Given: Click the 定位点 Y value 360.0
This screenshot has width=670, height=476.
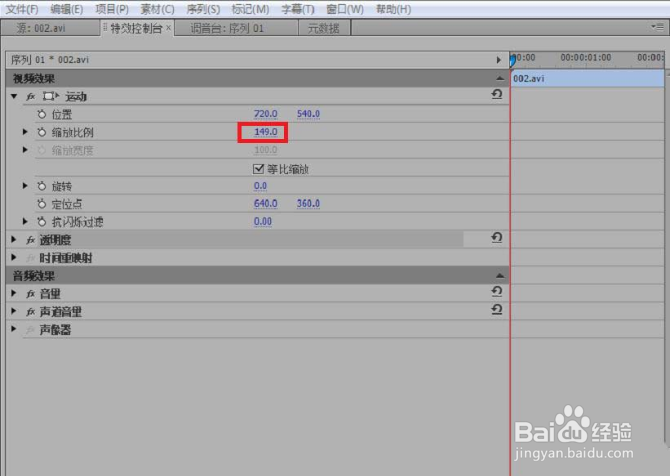Looking at the screenshot, I should (309, 204).
